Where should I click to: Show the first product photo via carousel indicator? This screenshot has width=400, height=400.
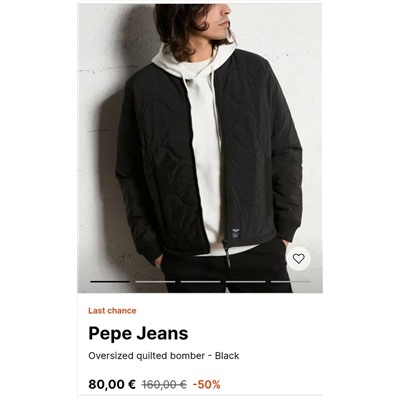click(x=110, y=282)
